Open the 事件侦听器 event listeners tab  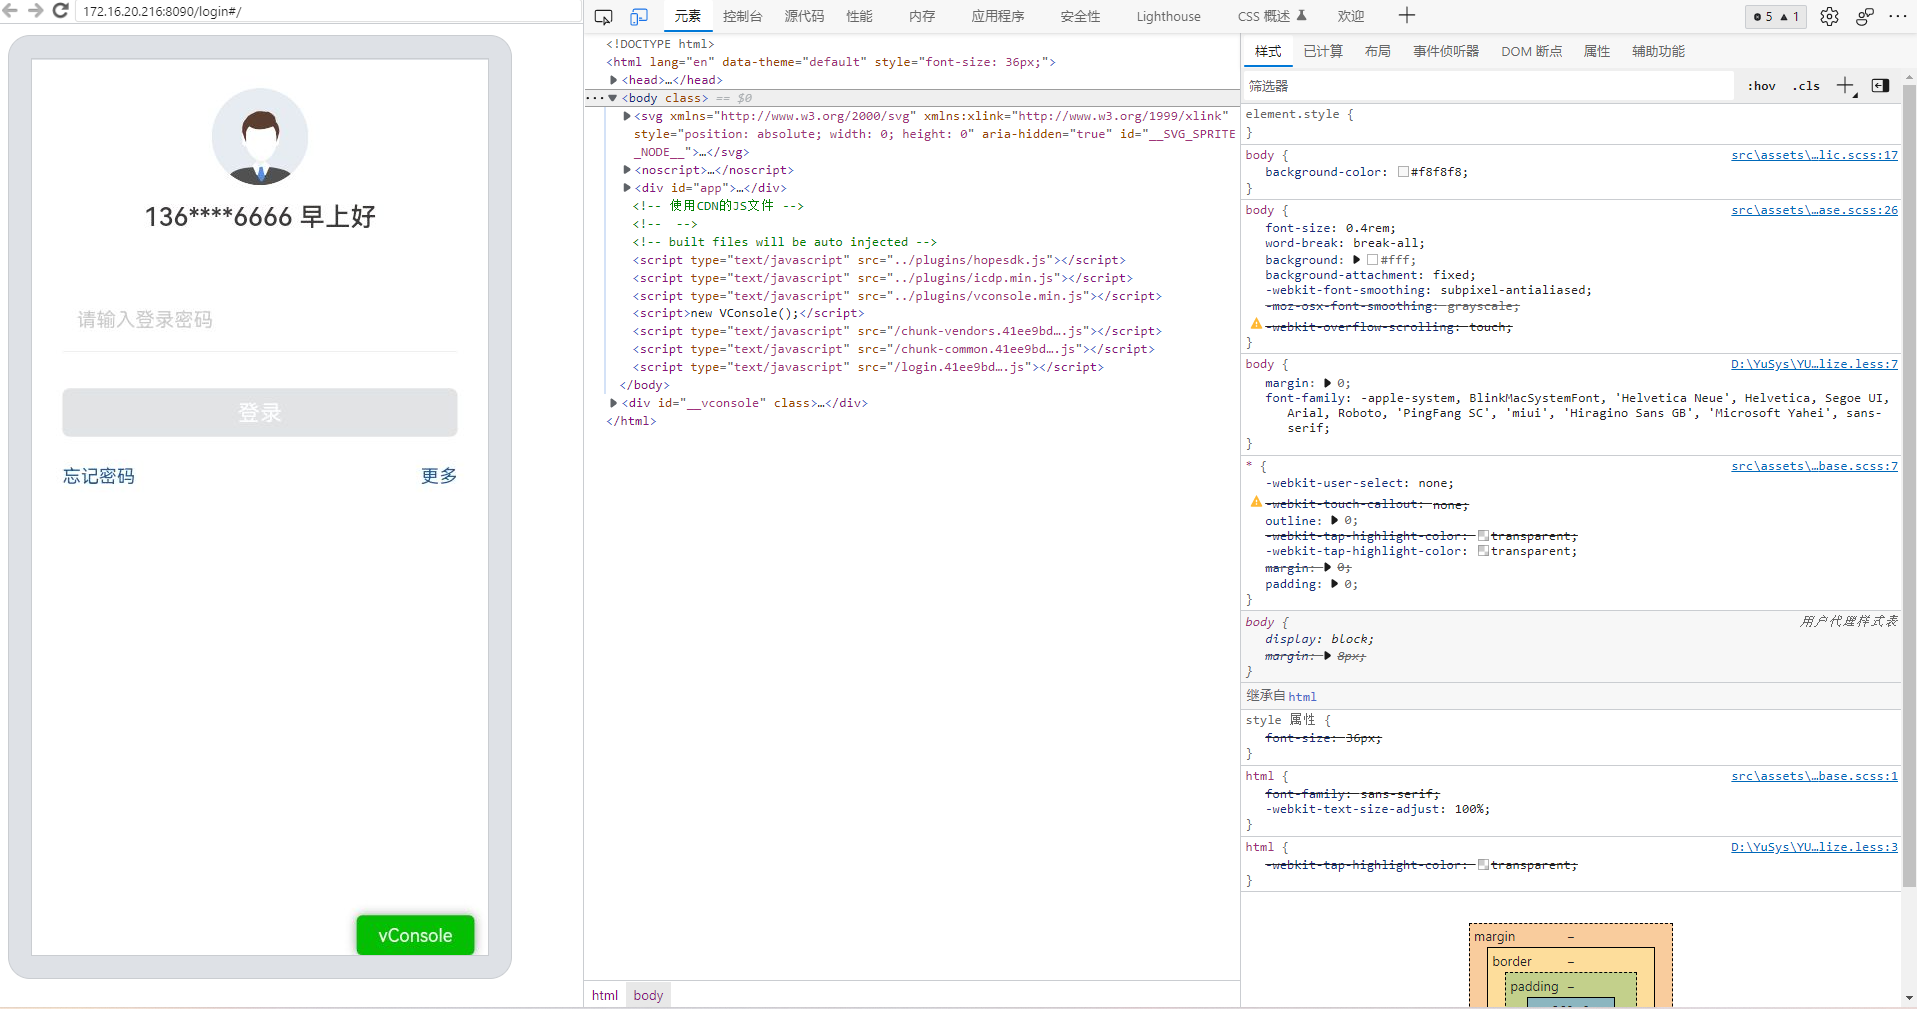click(1445, 51)
